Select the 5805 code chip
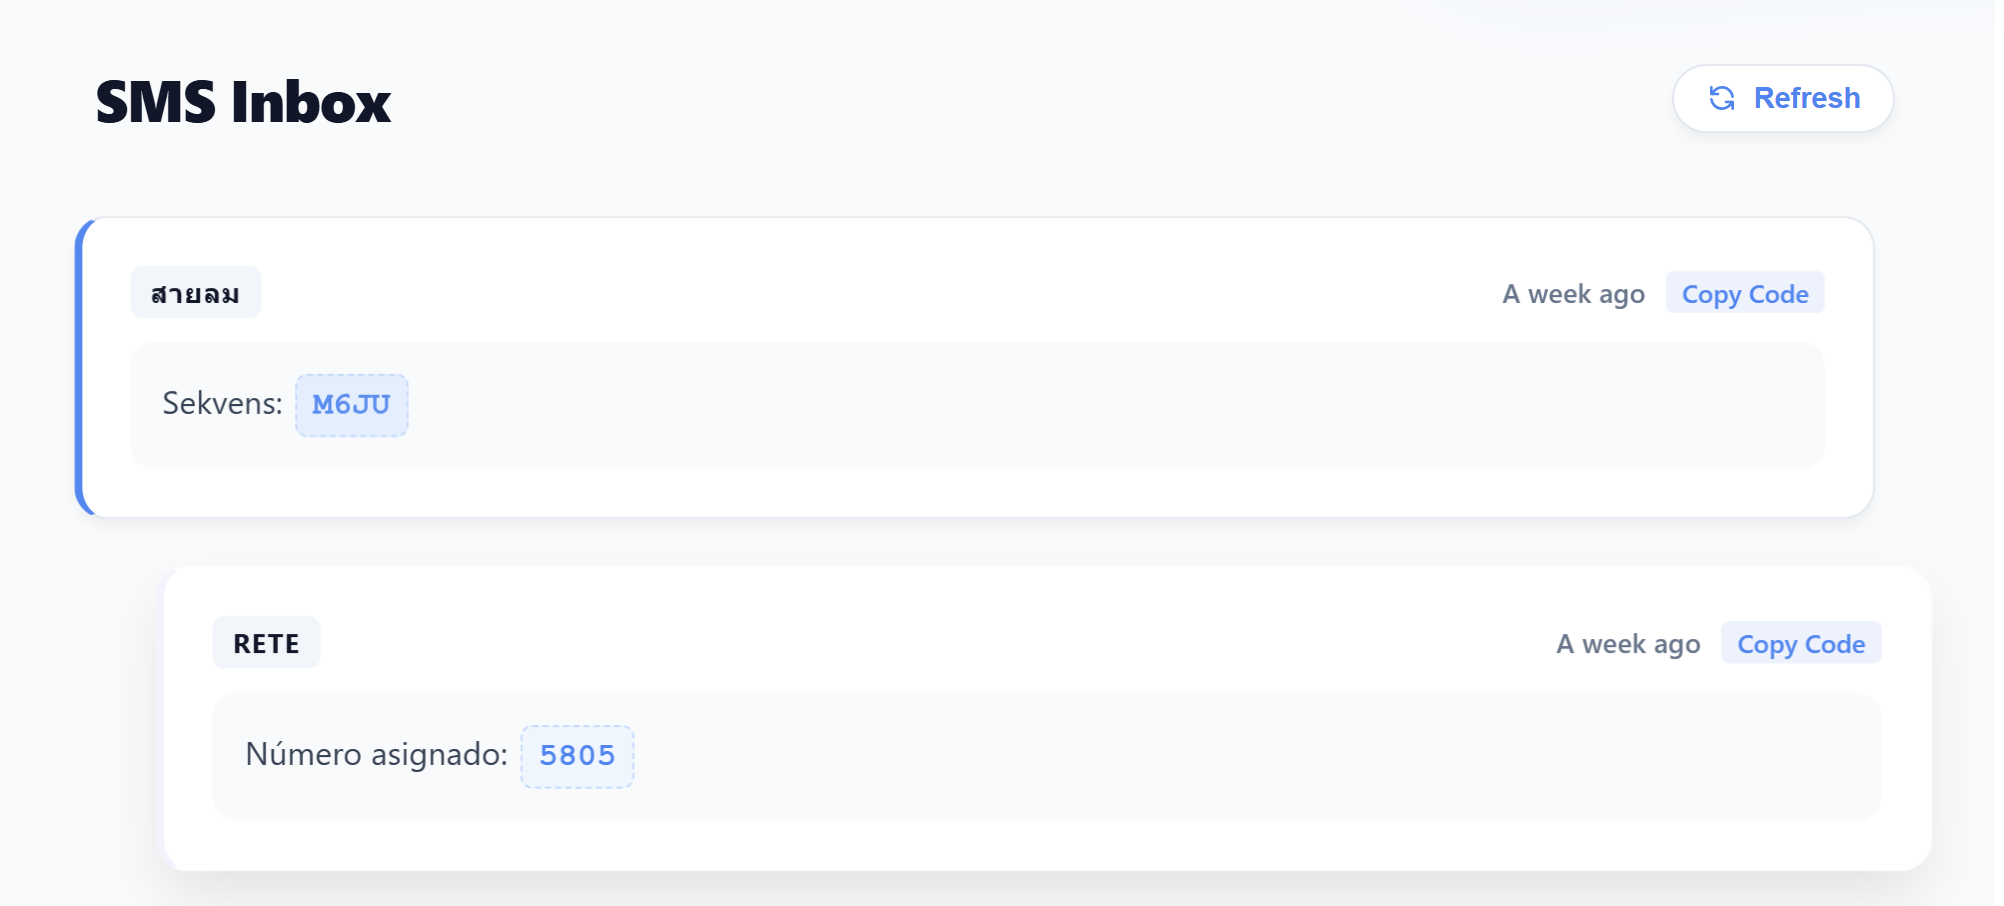This screenshot has height=906, width=2004. (x=577, y=756)
